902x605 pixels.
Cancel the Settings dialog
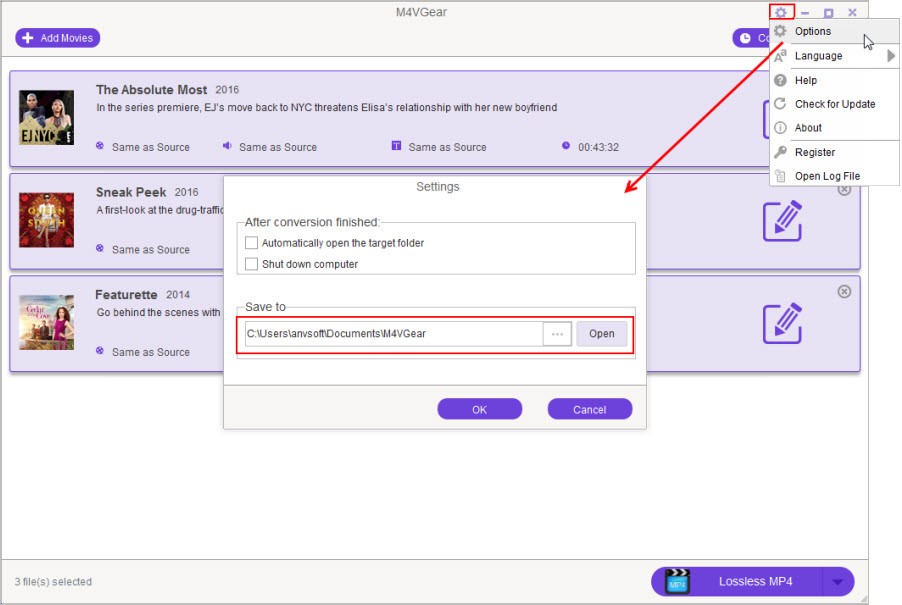[x=590, y=409]
